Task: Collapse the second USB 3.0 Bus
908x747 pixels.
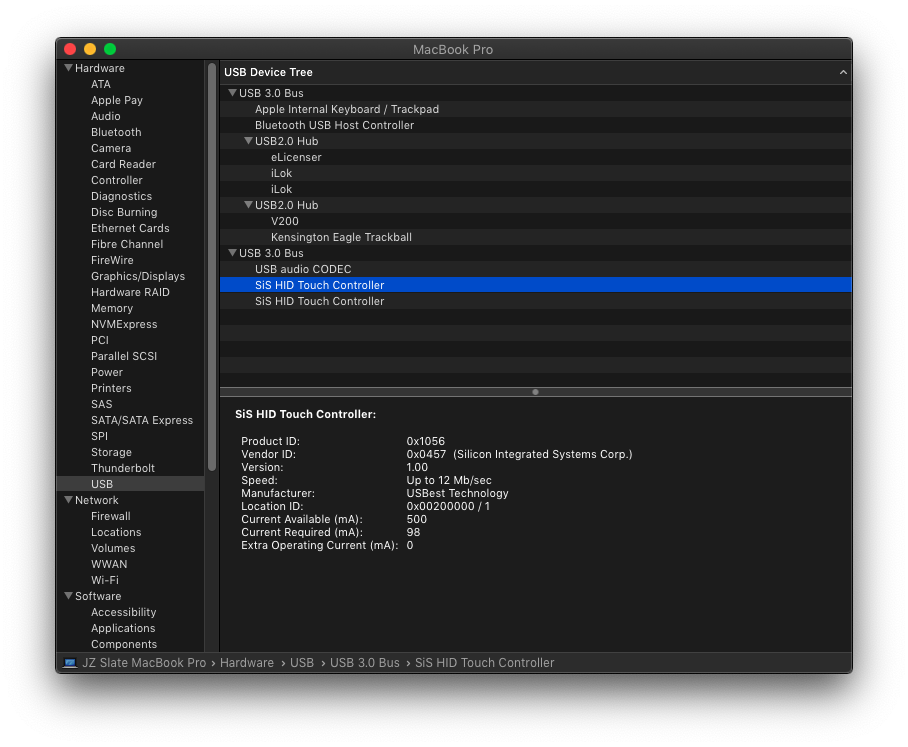Action: pos(232,253)
